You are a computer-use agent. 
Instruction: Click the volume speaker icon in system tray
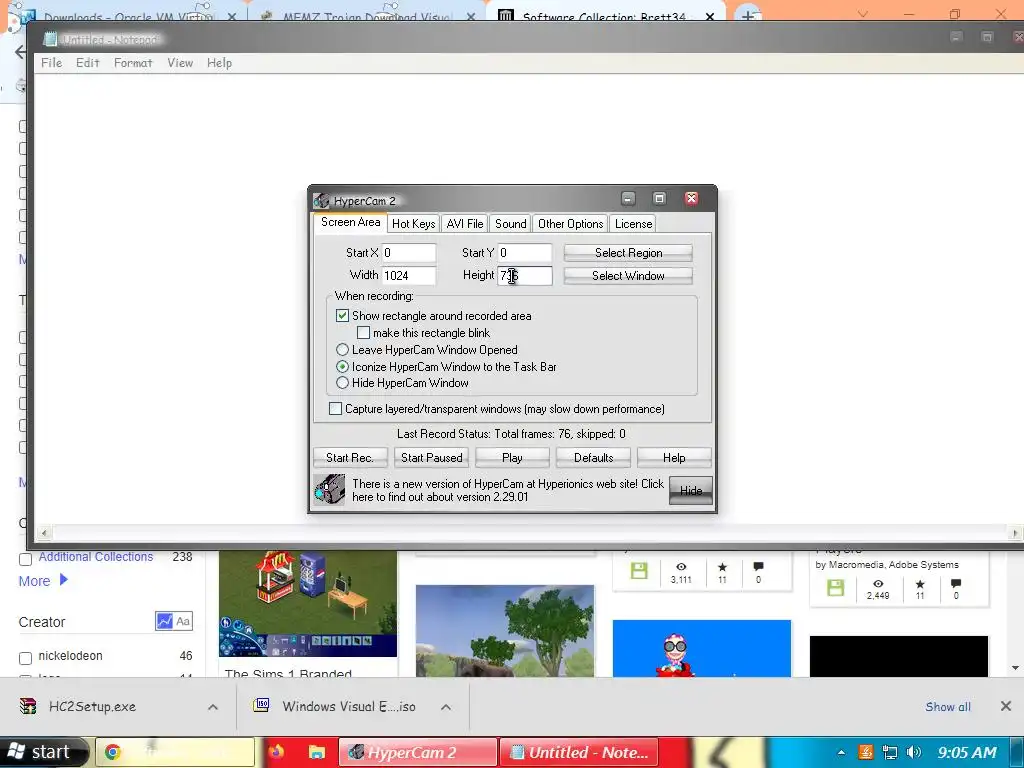pyautogui.click(x=914, y=752)
